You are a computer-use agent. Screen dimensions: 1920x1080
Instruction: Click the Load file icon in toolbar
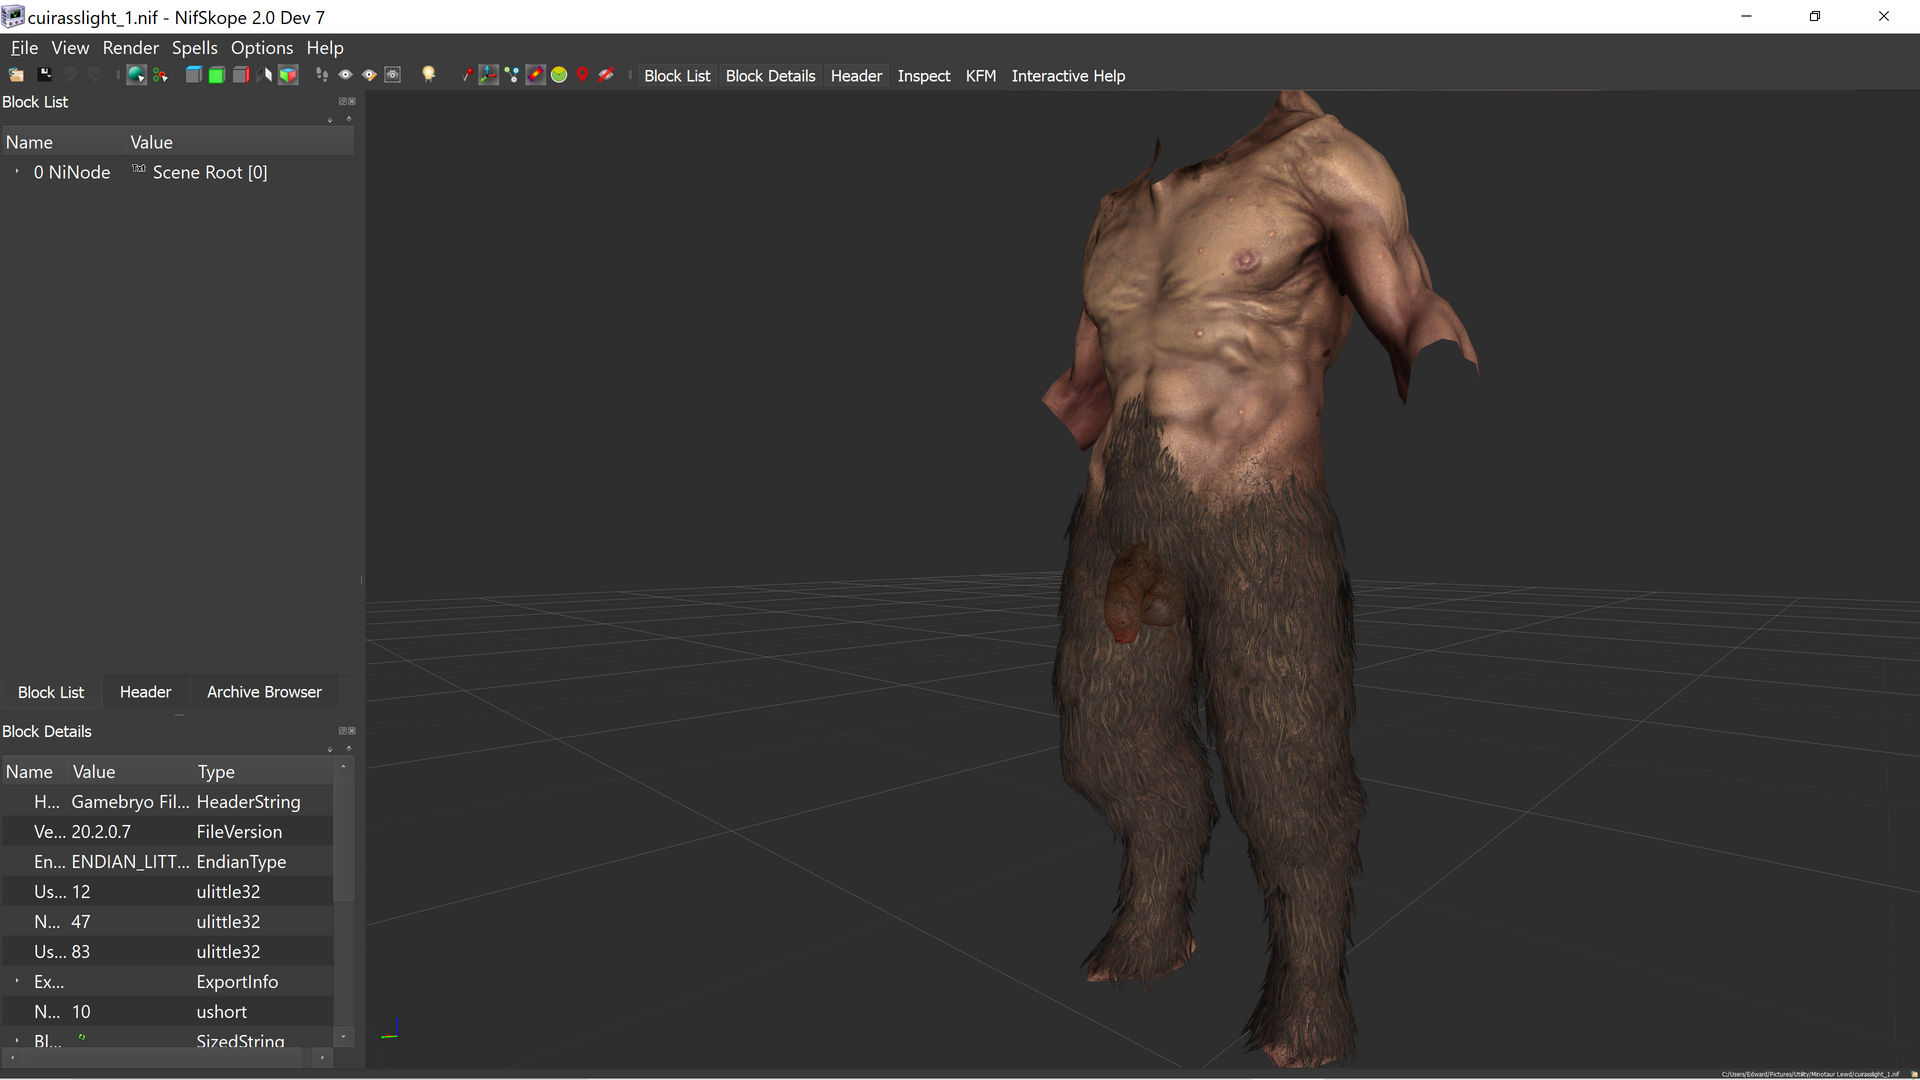coord(16,75)
